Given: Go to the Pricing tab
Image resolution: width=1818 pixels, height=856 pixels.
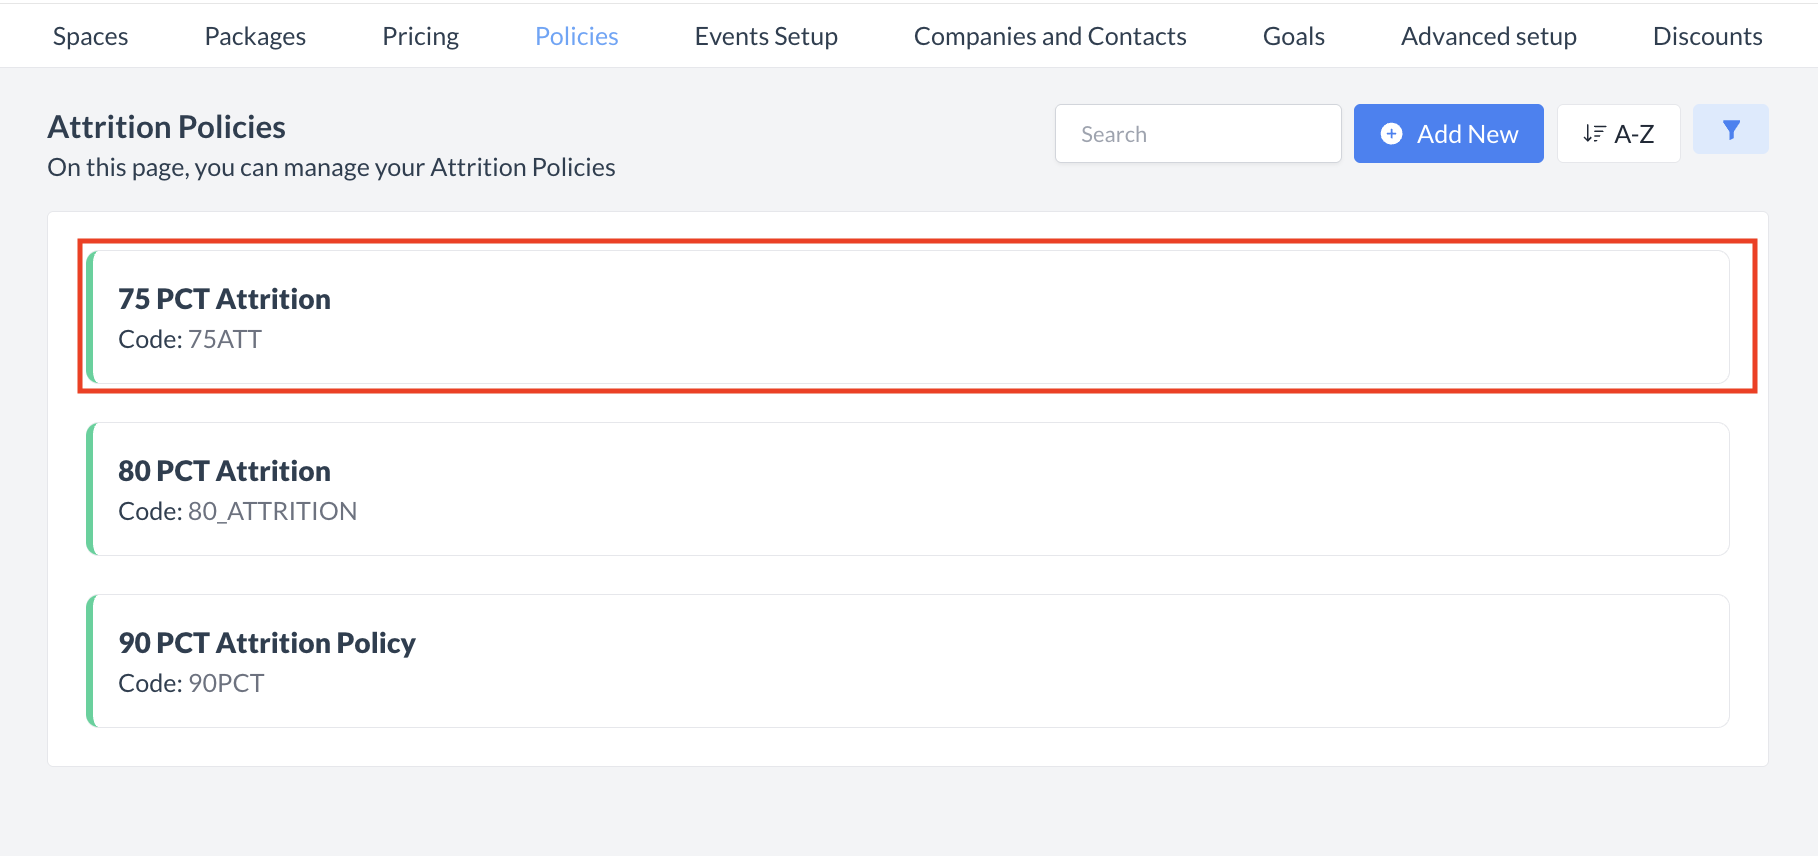Looking at the screenshot, I should [420, 37].
